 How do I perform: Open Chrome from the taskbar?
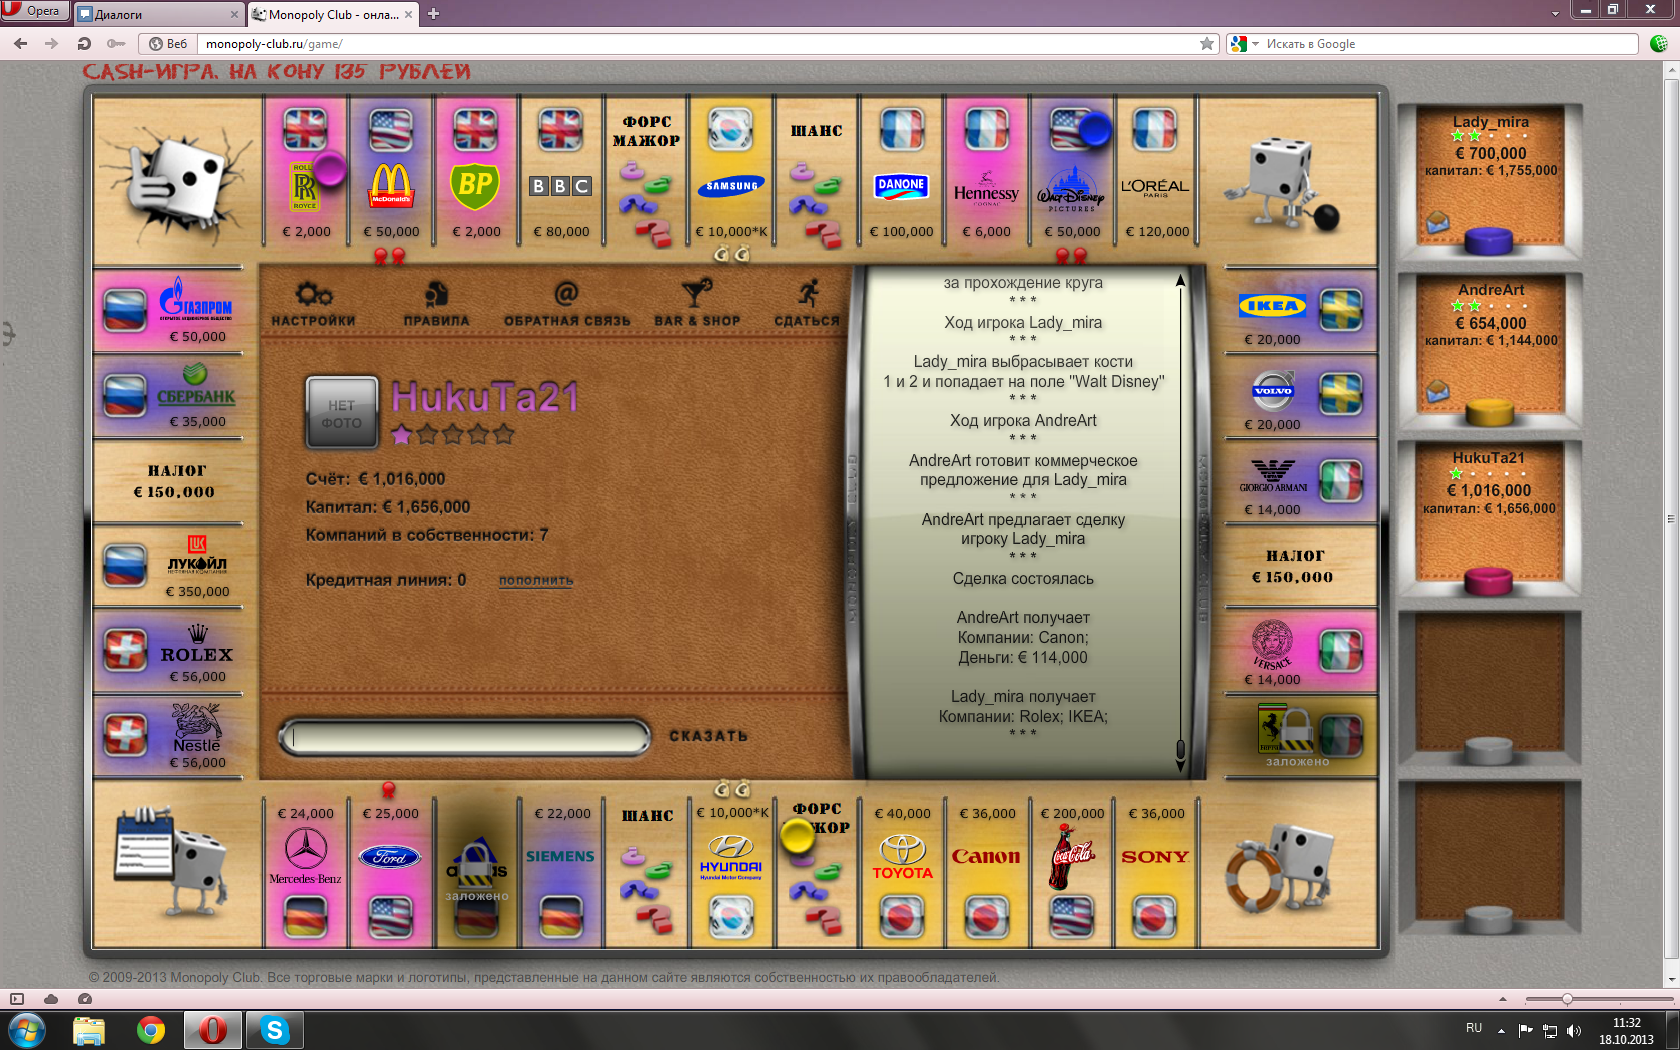tap(151, 1030)
